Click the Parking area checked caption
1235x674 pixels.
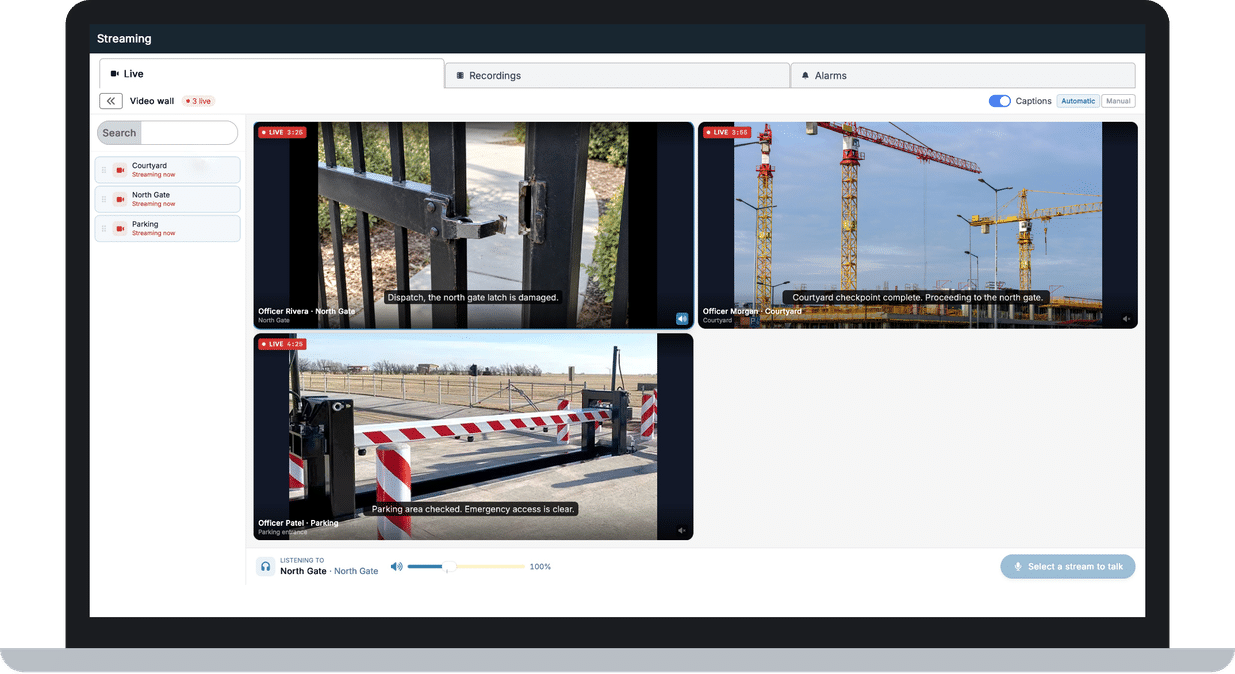473,509
